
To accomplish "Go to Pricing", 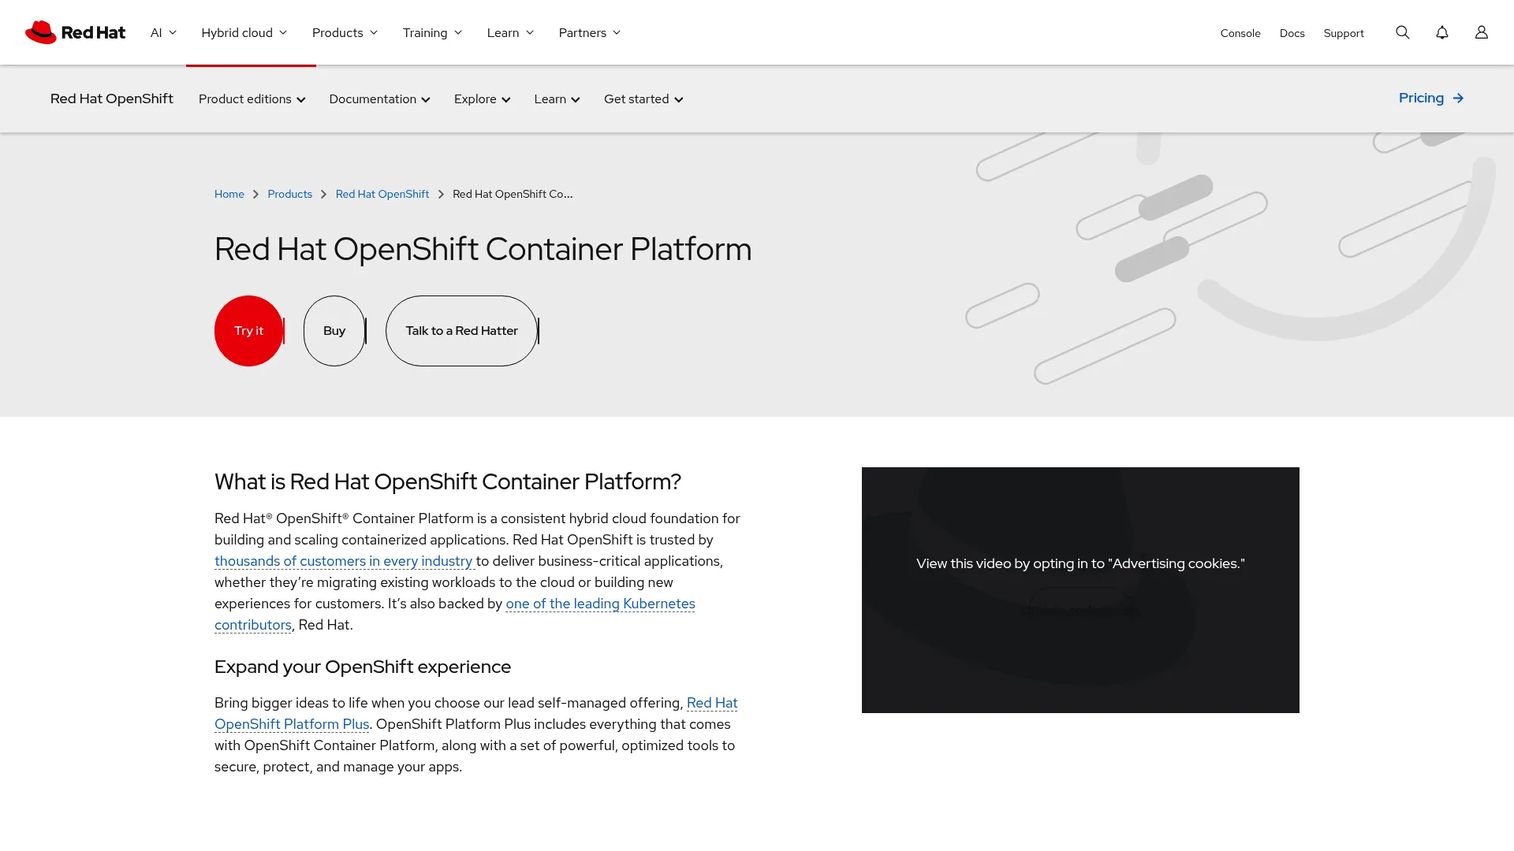I will (1431, 98).
